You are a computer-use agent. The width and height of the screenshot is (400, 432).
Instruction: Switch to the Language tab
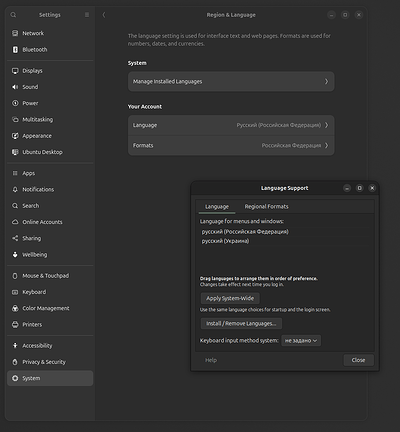217,206
